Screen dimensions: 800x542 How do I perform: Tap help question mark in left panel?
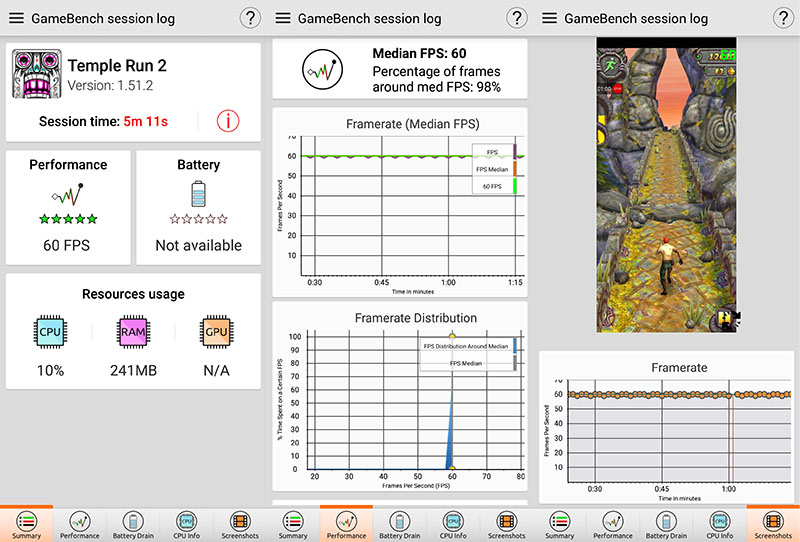tap(250, 18)
